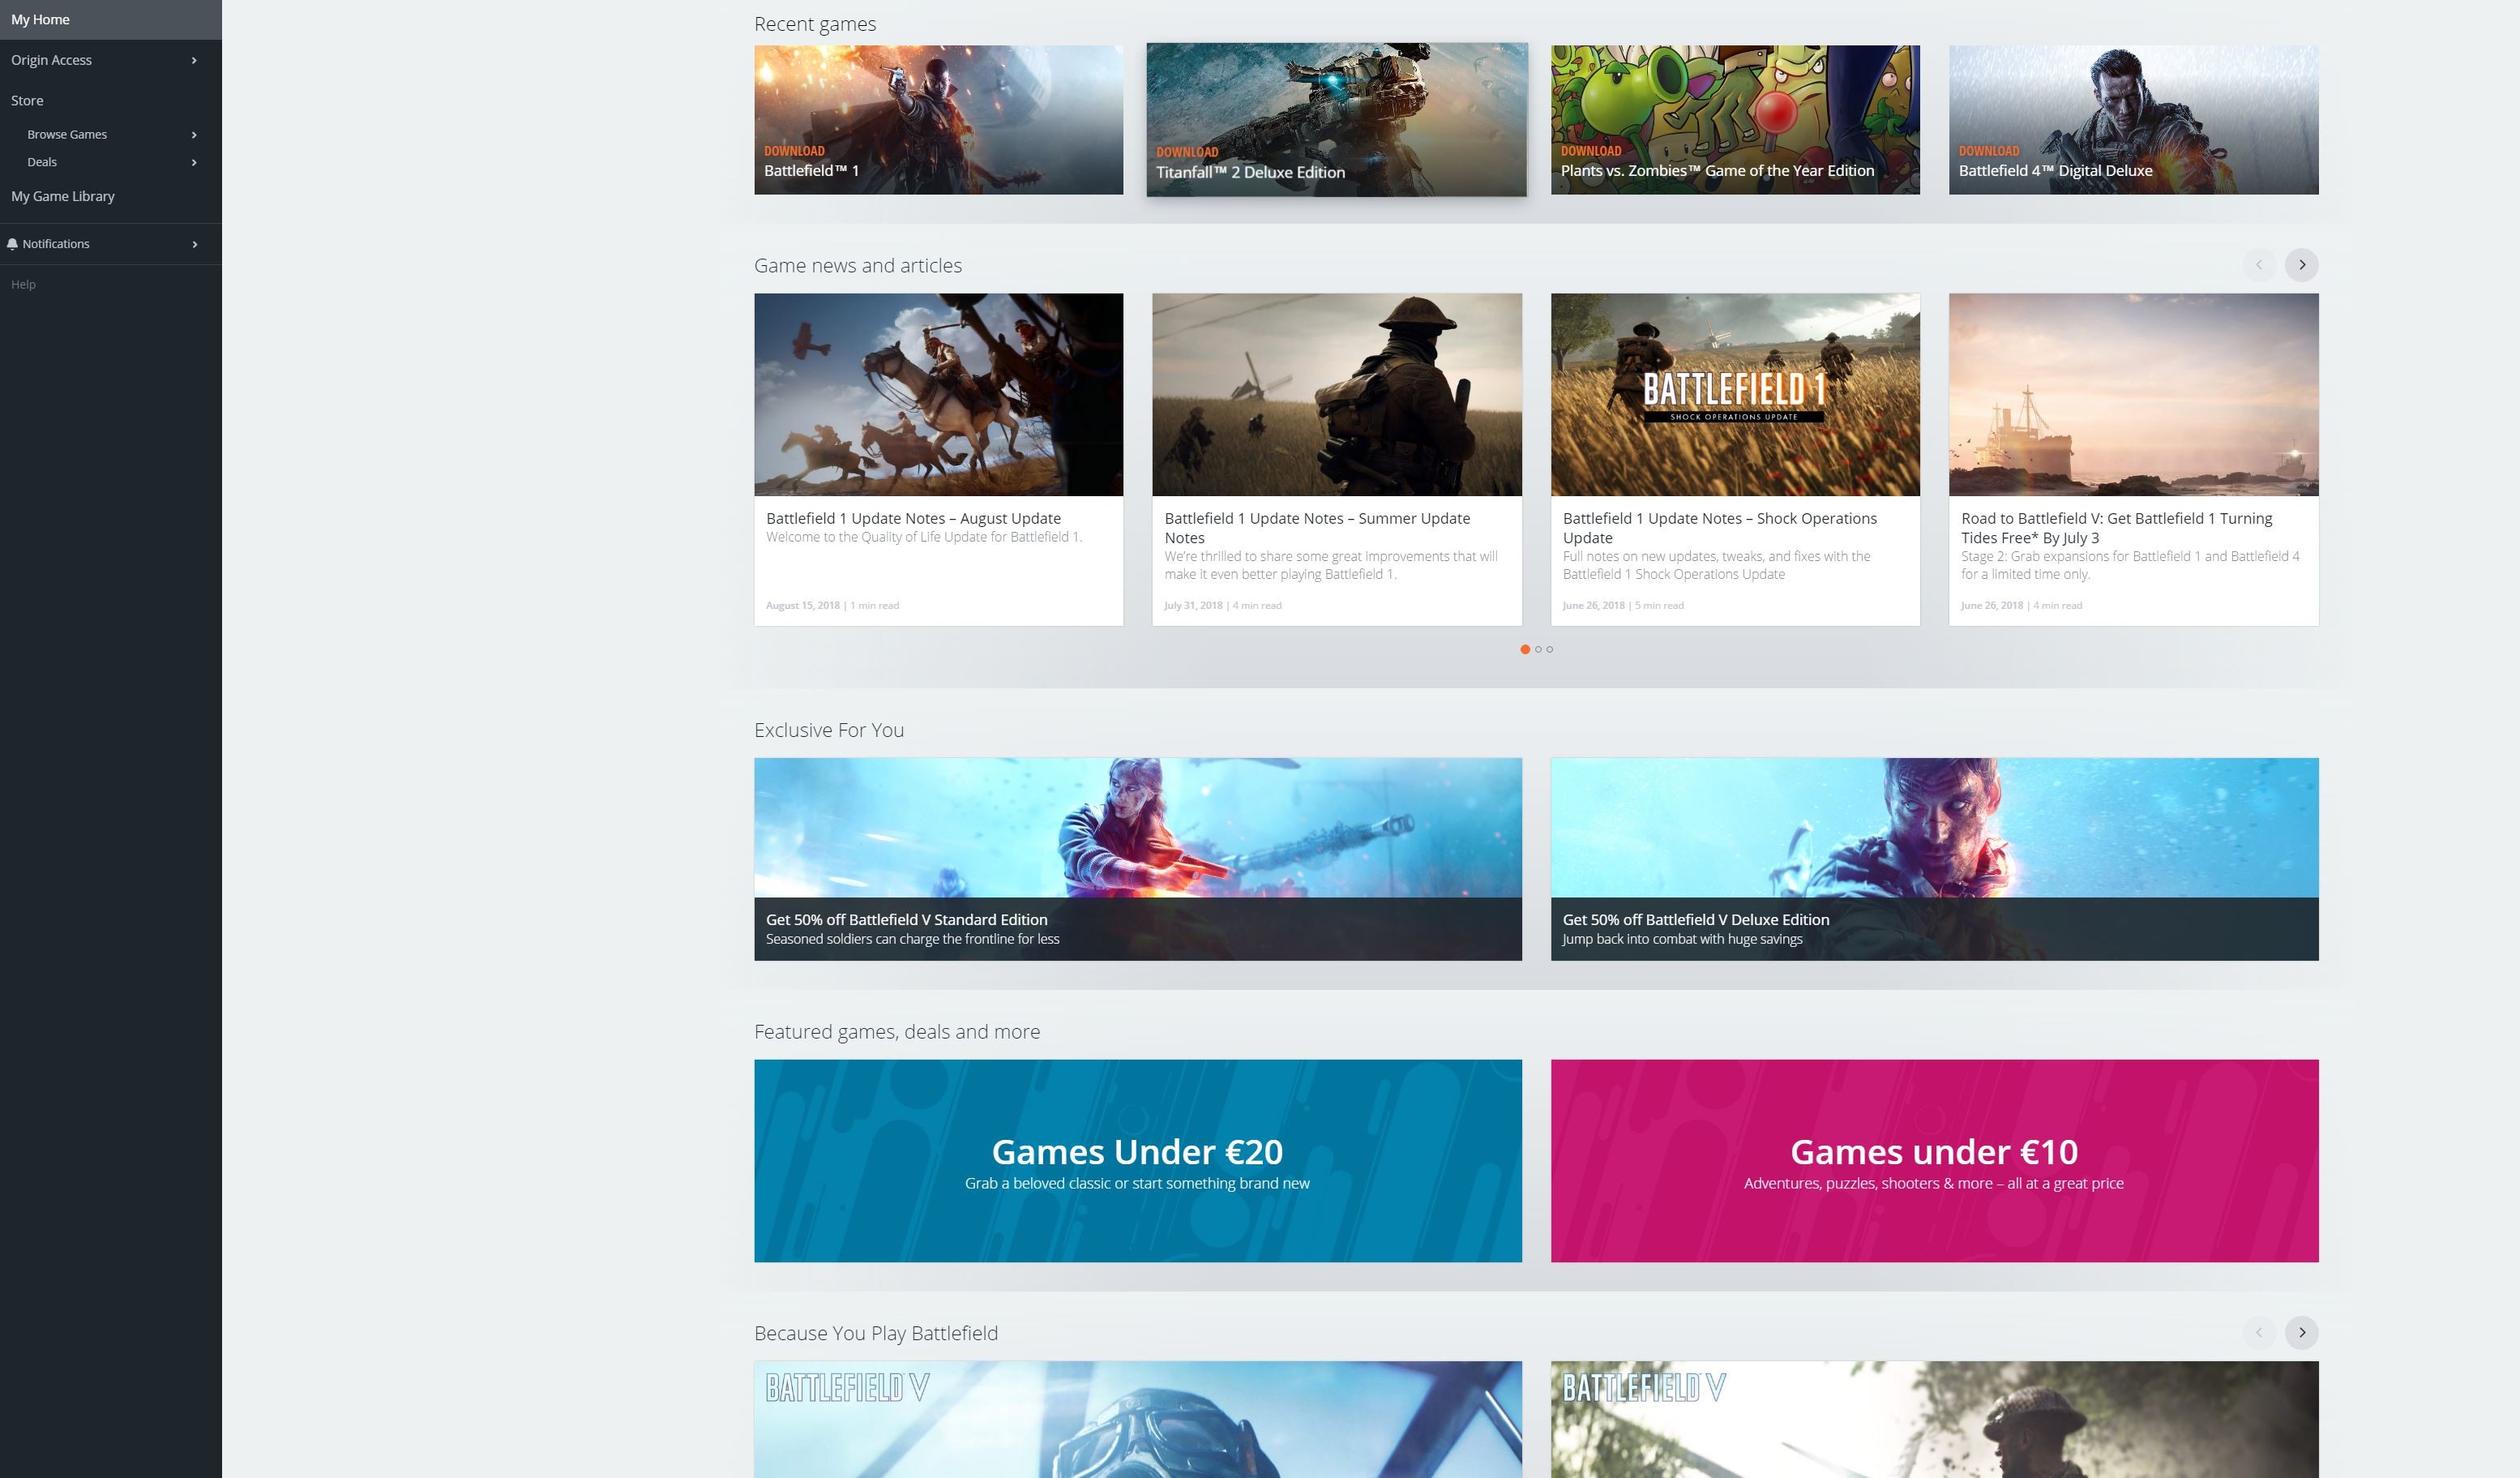Viewport: 2520px width, 1478px height.
Task: Expand the Deals submenu arrow
Action: coord(194,162)
